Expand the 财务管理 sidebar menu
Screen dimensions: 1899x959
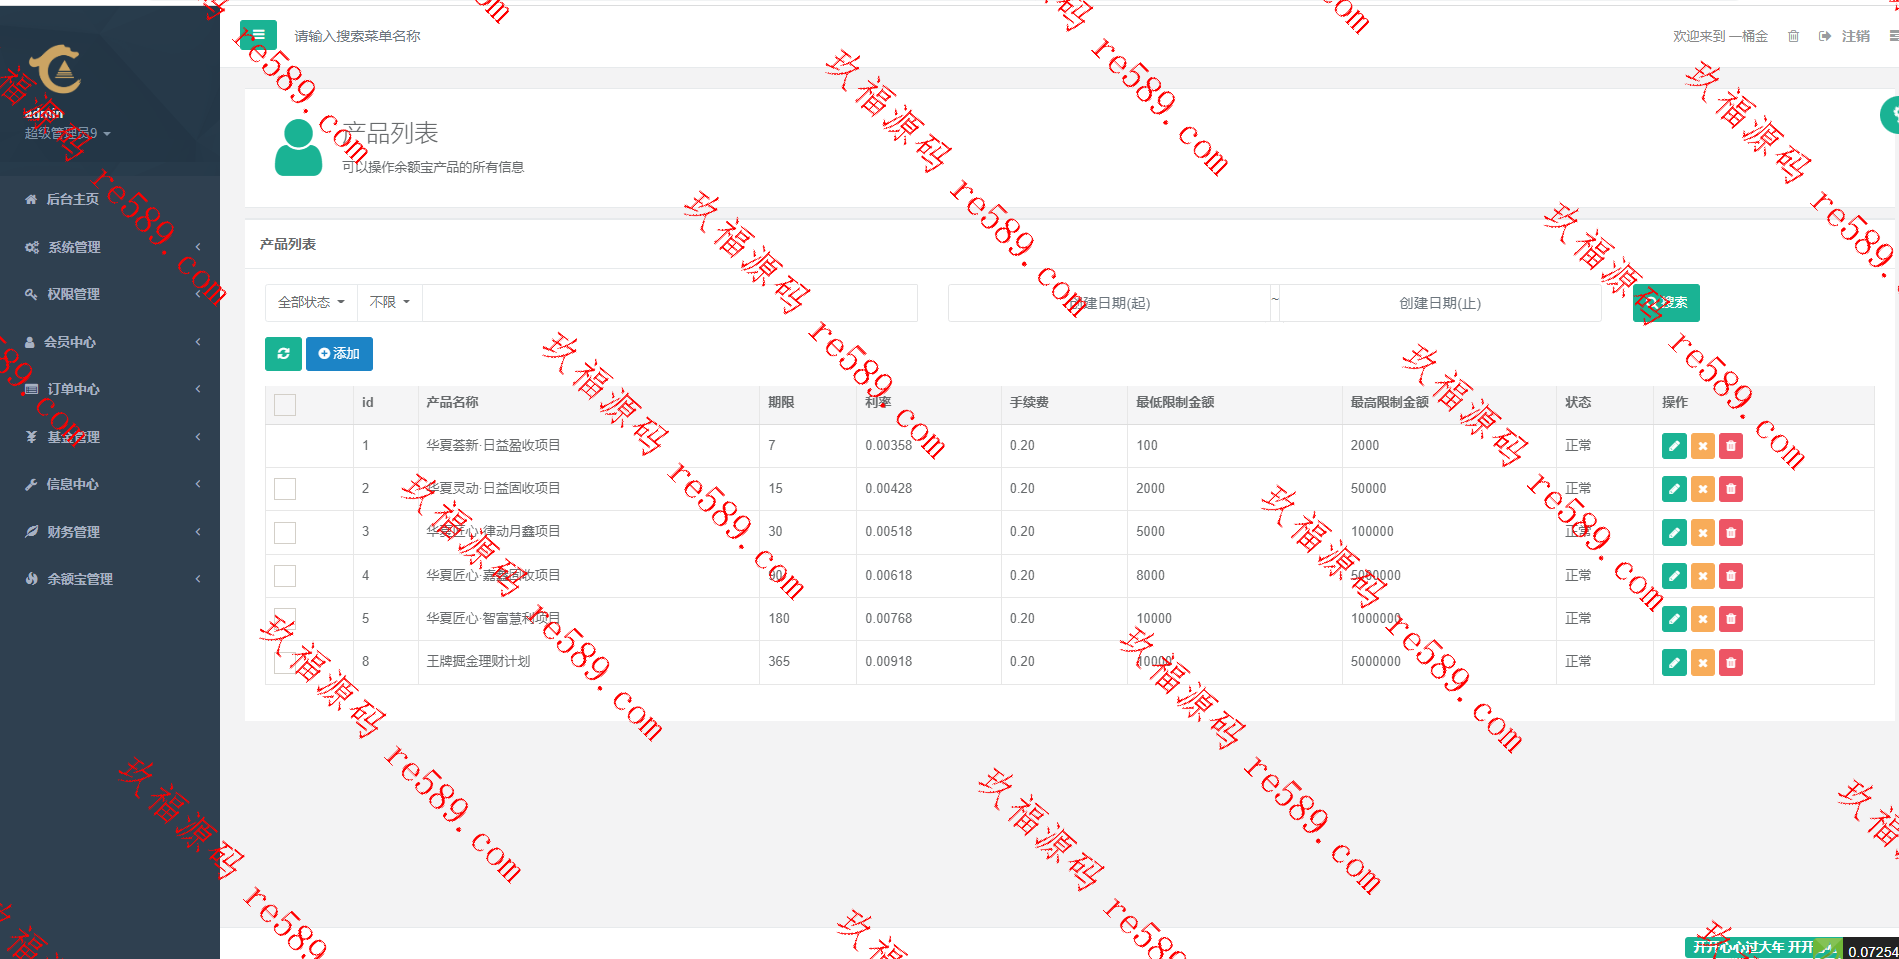[110, 532]
